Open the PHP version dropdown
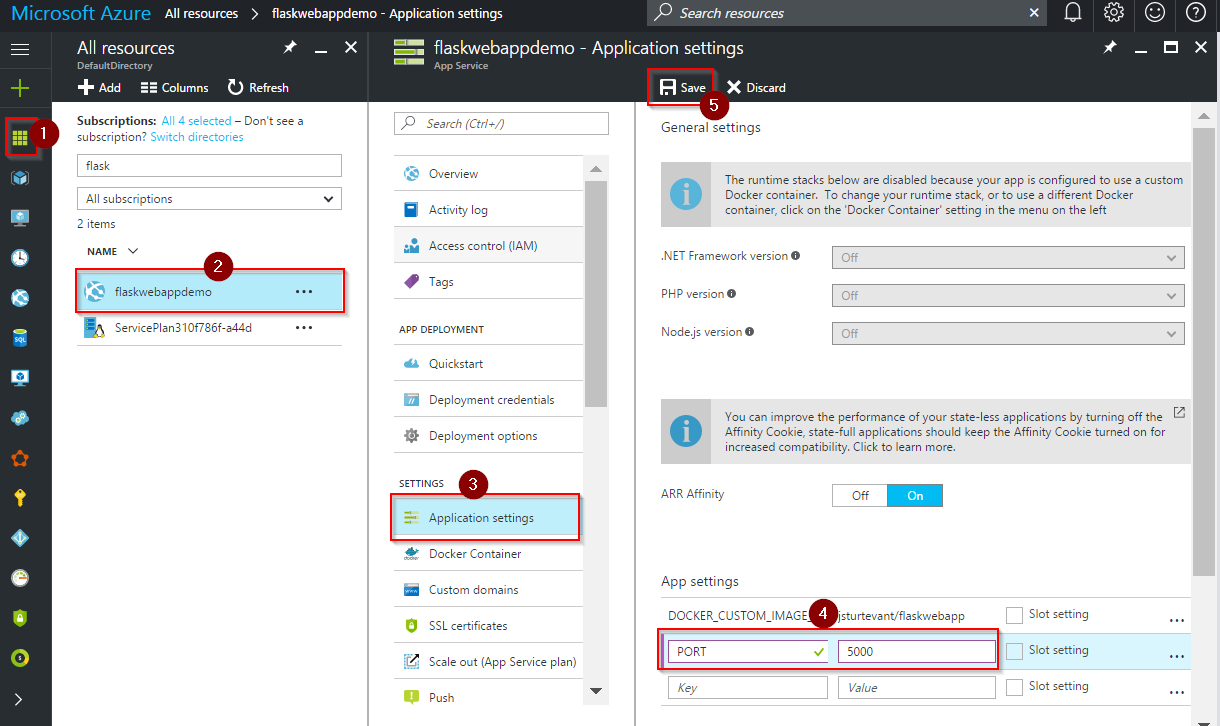This screenshot has width=1220, height=726. click(x=1008, y=295)
